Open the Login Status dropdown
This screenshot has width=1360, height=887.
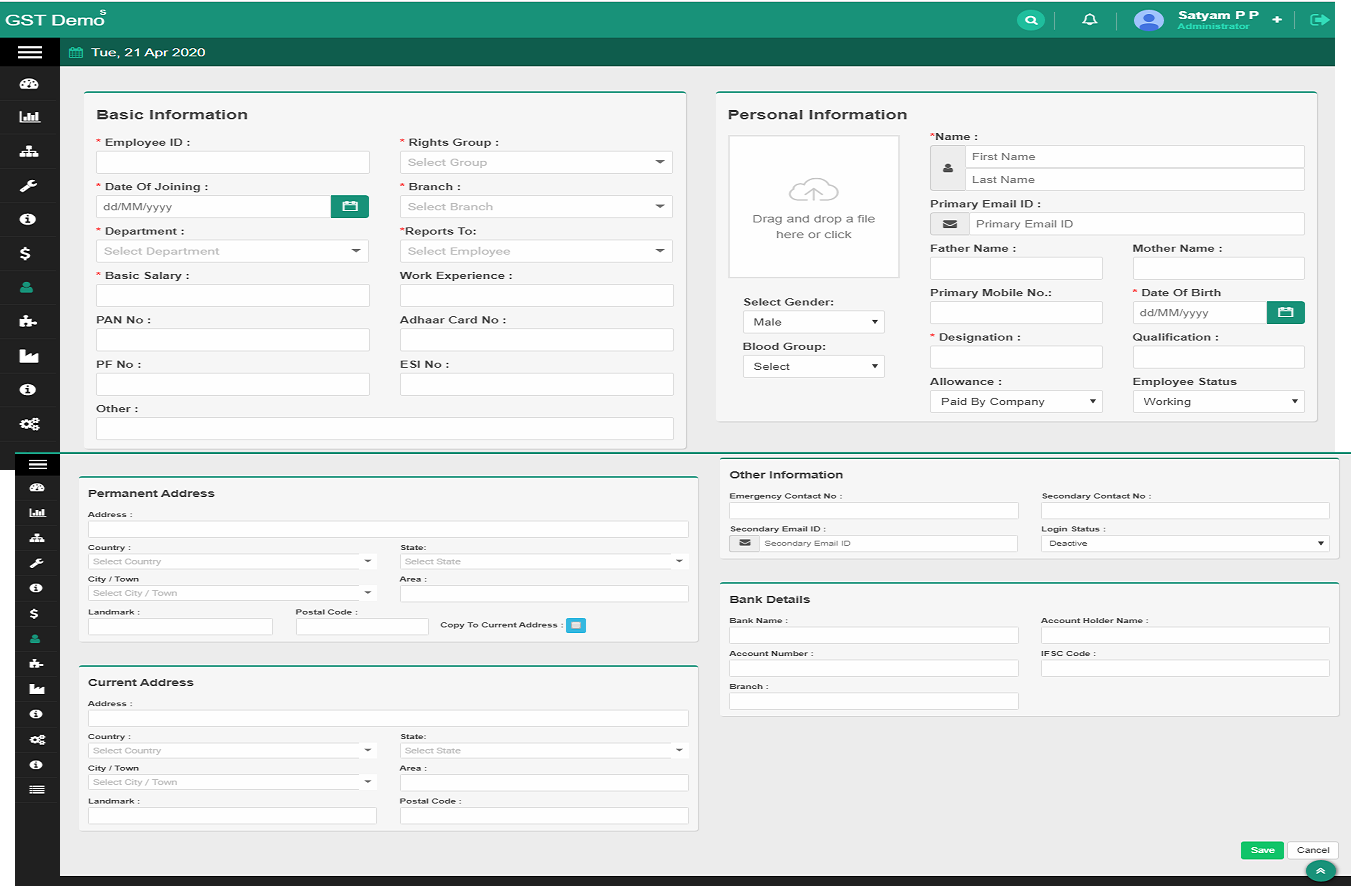point(1185,544)
